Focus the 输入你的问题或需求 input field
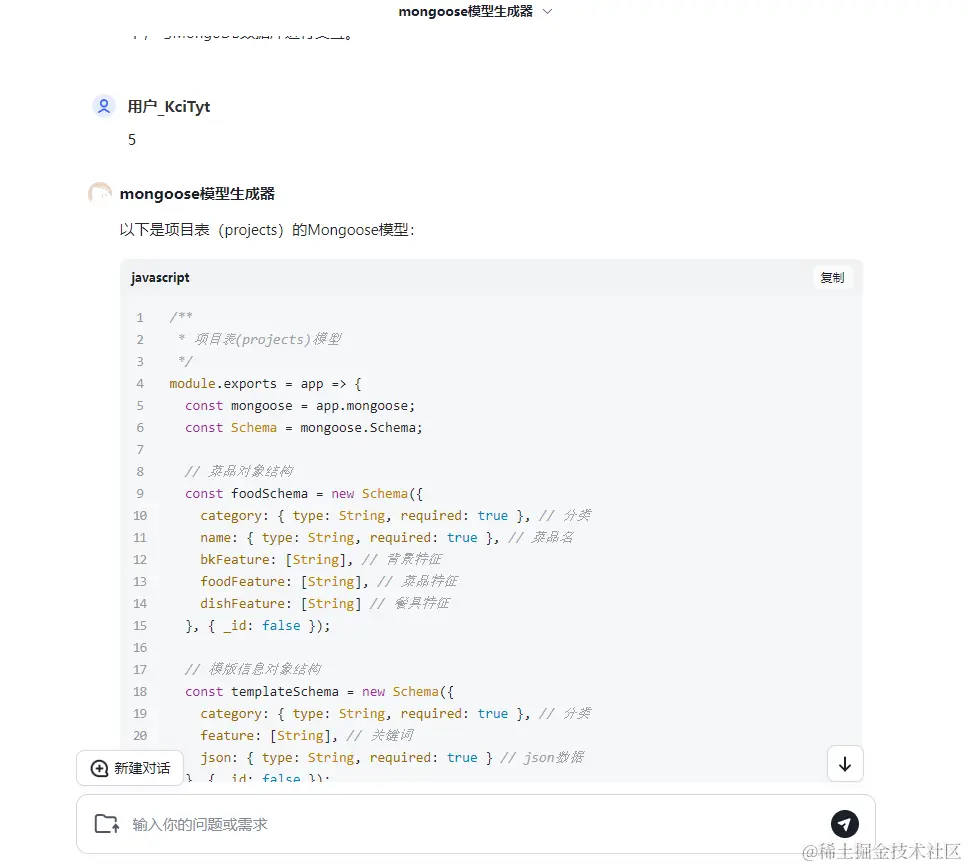This screenshot has height=868, width=968. (475, 824)
